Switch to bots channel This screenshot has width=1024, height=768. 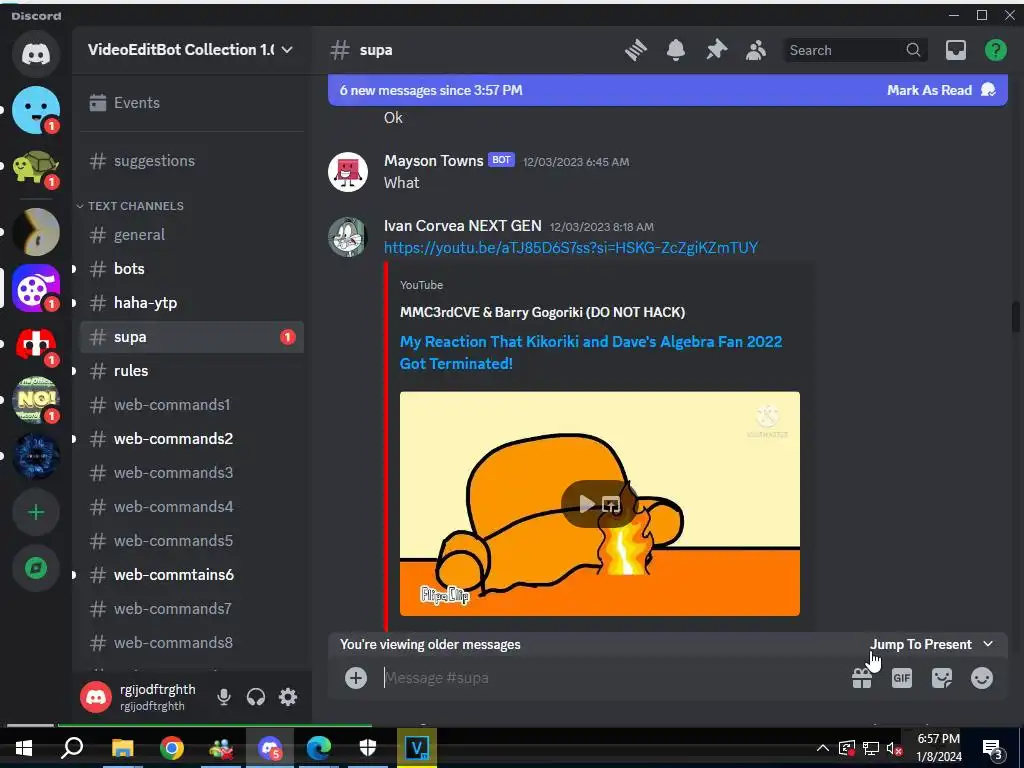tap(192, 268)
